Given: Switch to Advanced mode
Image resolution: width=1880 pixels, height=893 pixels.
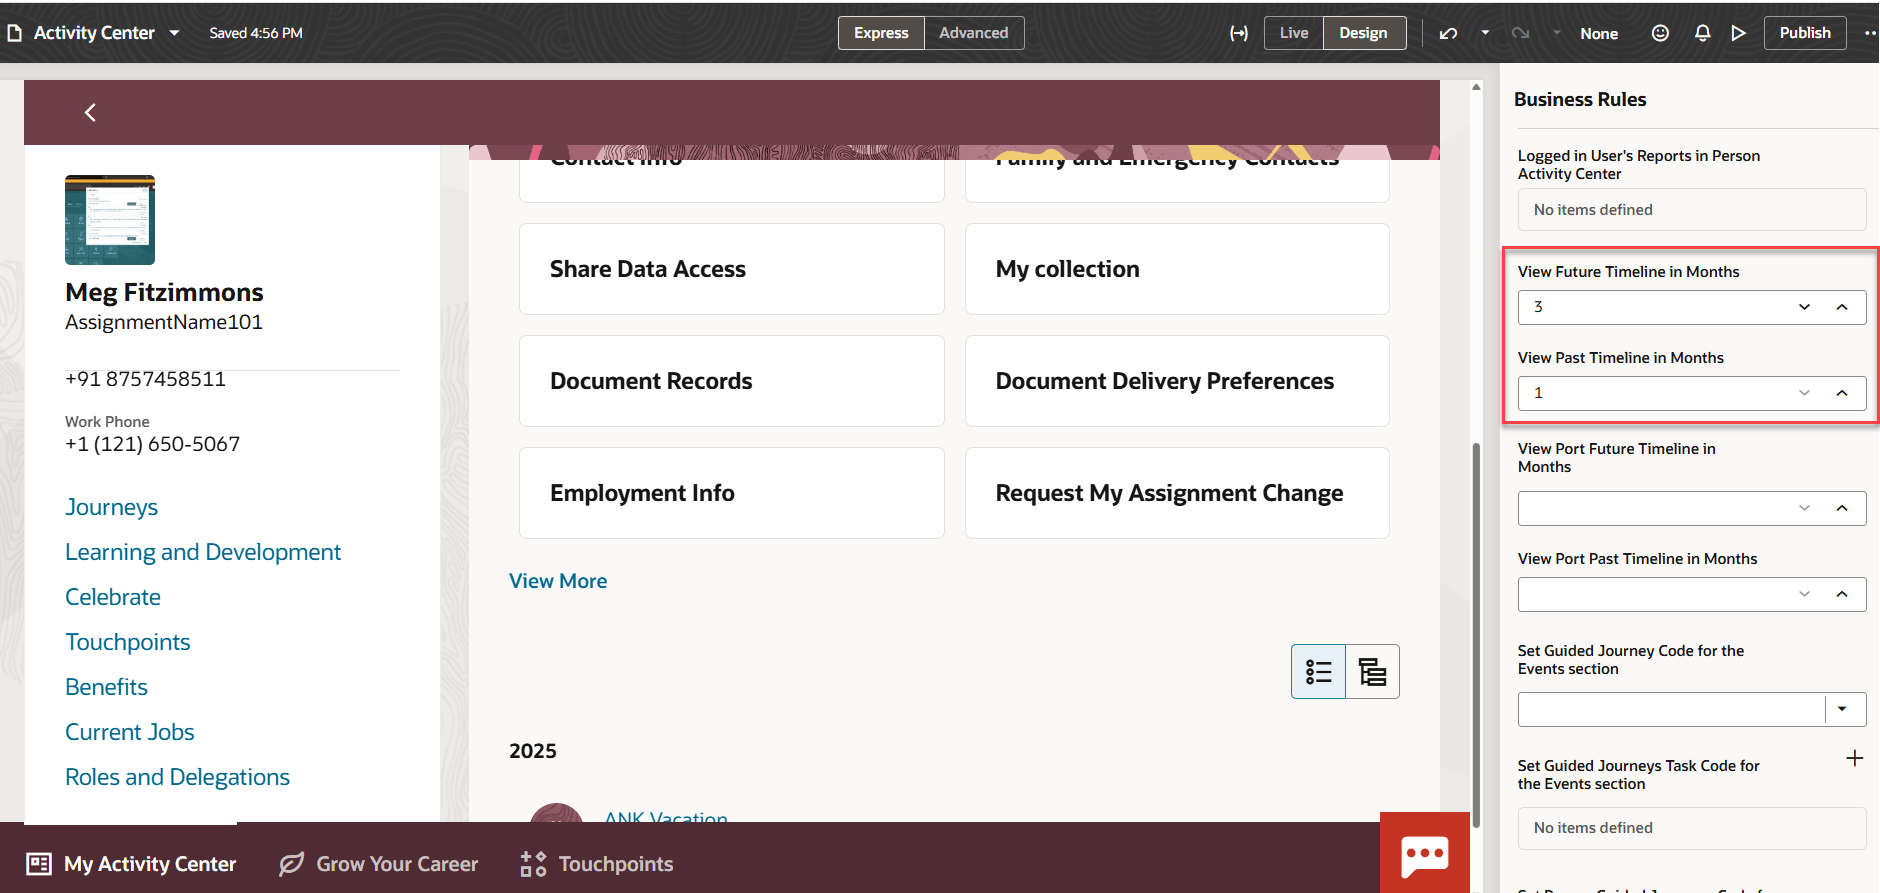Looking at the screenshot, I should (973, 33).
